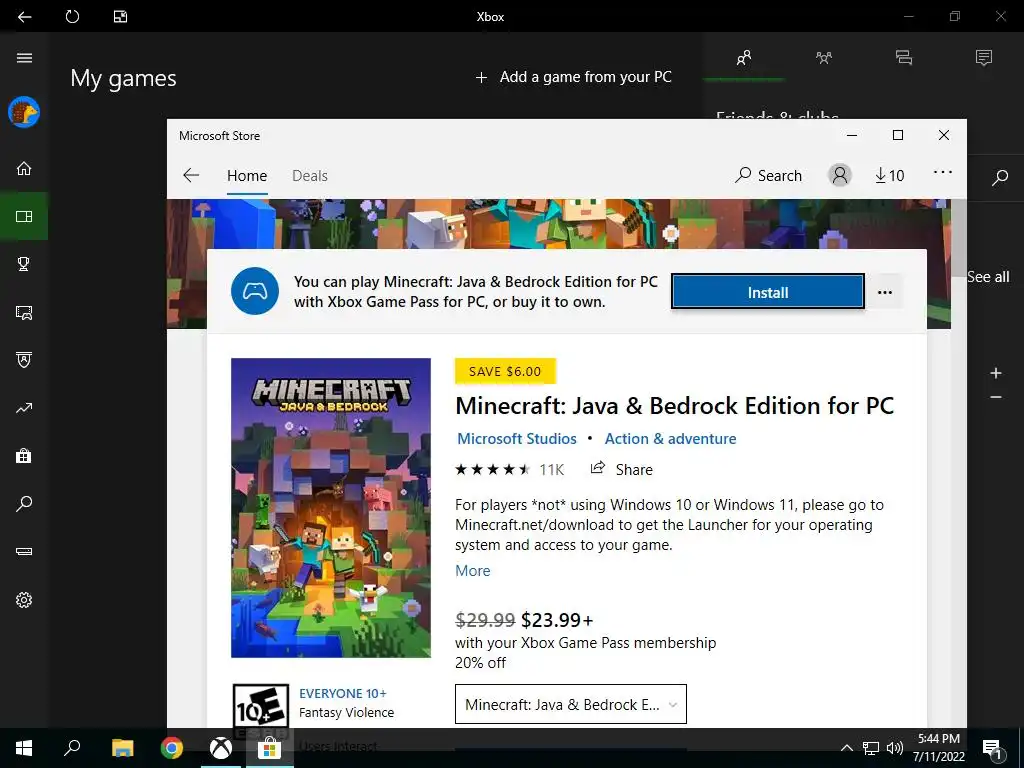Open Google Chrome from the taskbar
The height and width of the screenshot is (768, 1024).
tap(172, 748)
